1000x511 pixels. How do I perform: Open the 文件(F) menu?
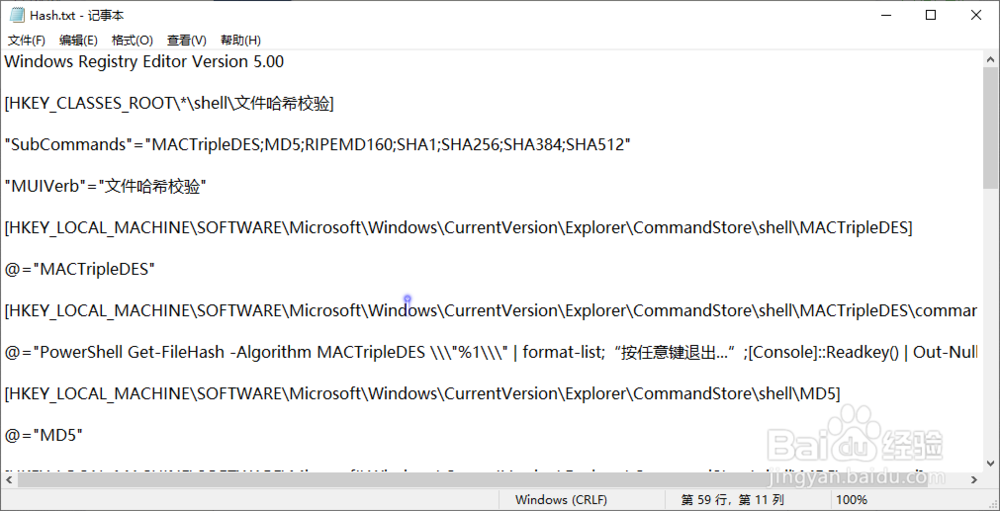point(26,40)
